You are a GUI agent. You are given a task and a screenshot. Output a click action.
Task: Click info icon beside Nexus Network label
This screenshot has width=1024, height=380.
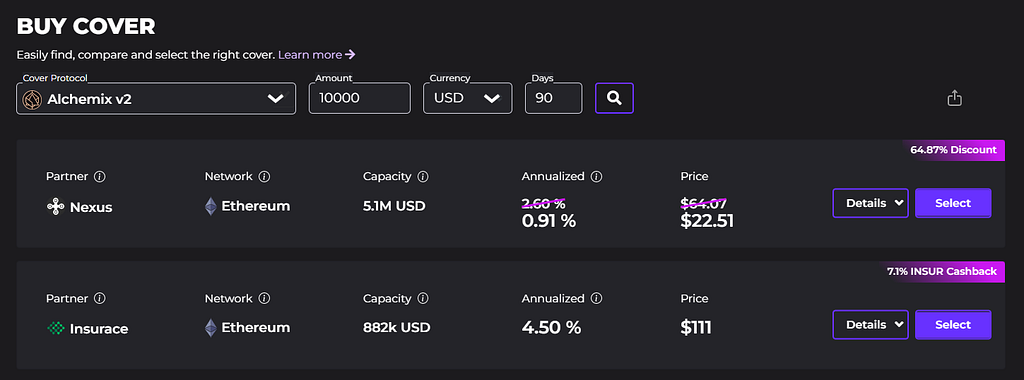[264, 176]
